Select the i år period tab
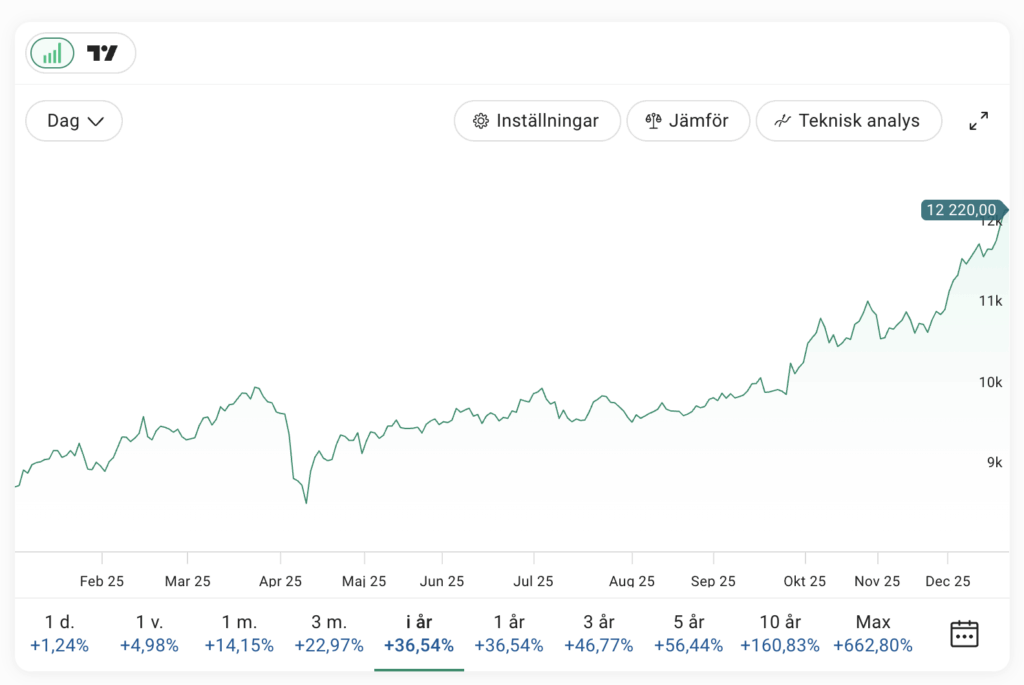The width and height of the screenshot is (1024, 685). (x=419, y=634)
